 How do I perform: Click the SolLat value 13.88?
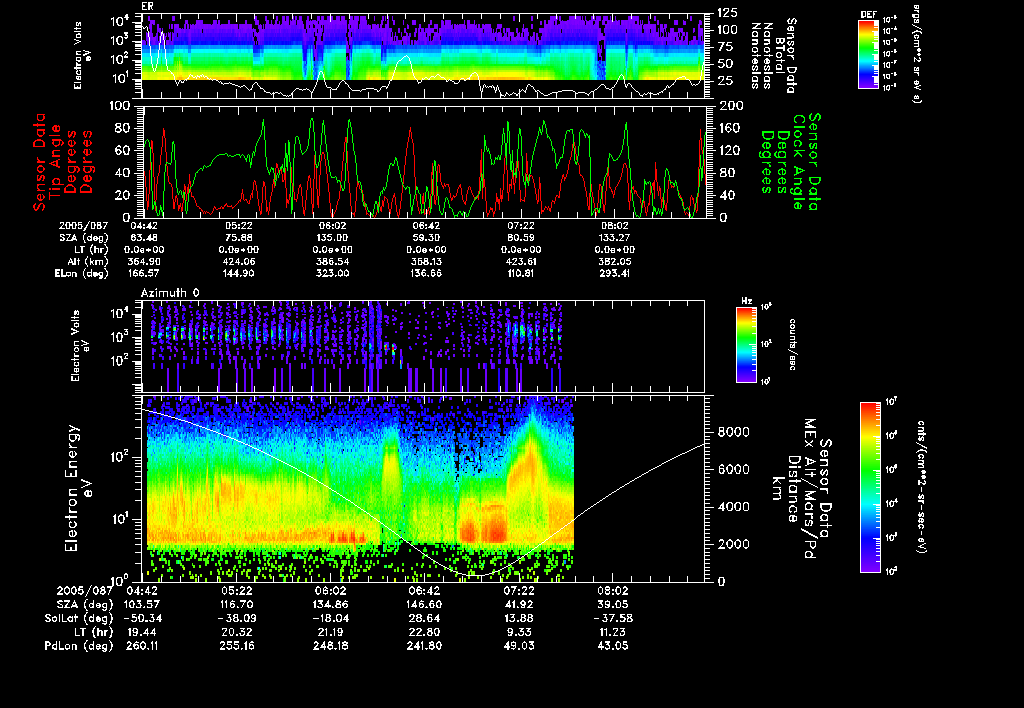[519, 619]
